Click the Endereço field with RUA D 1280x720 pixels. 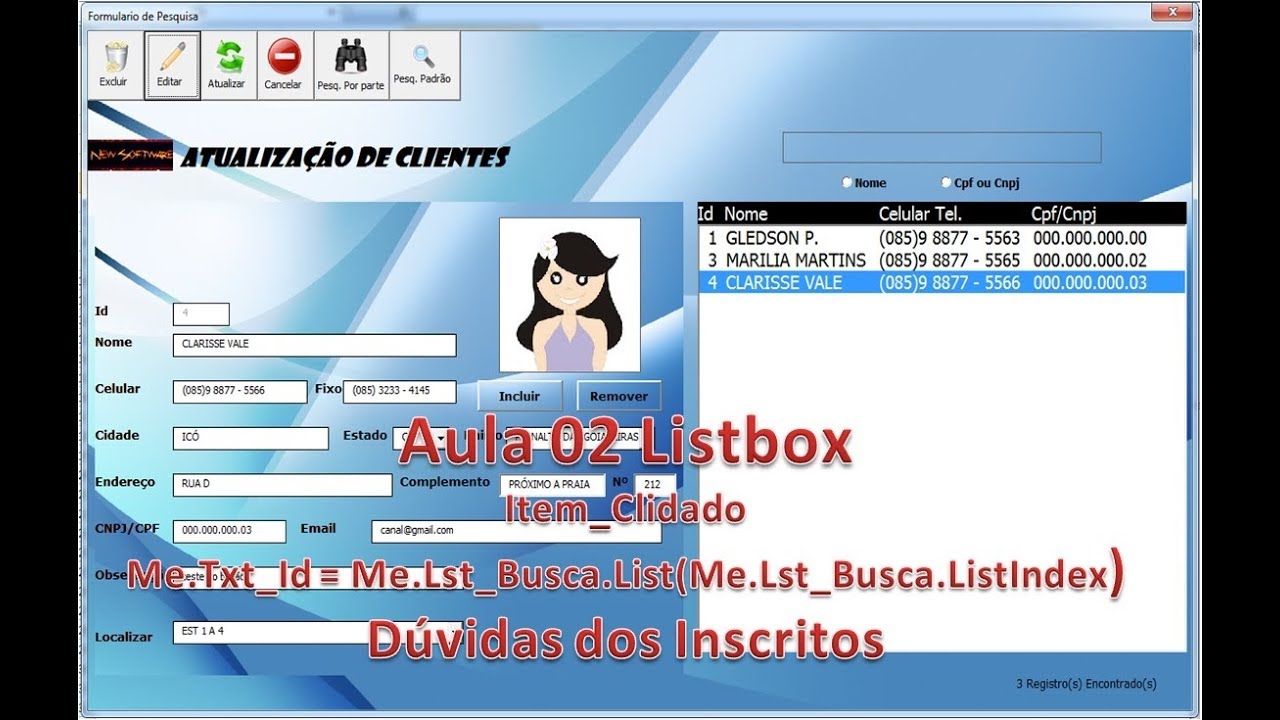tap(282, 485)
